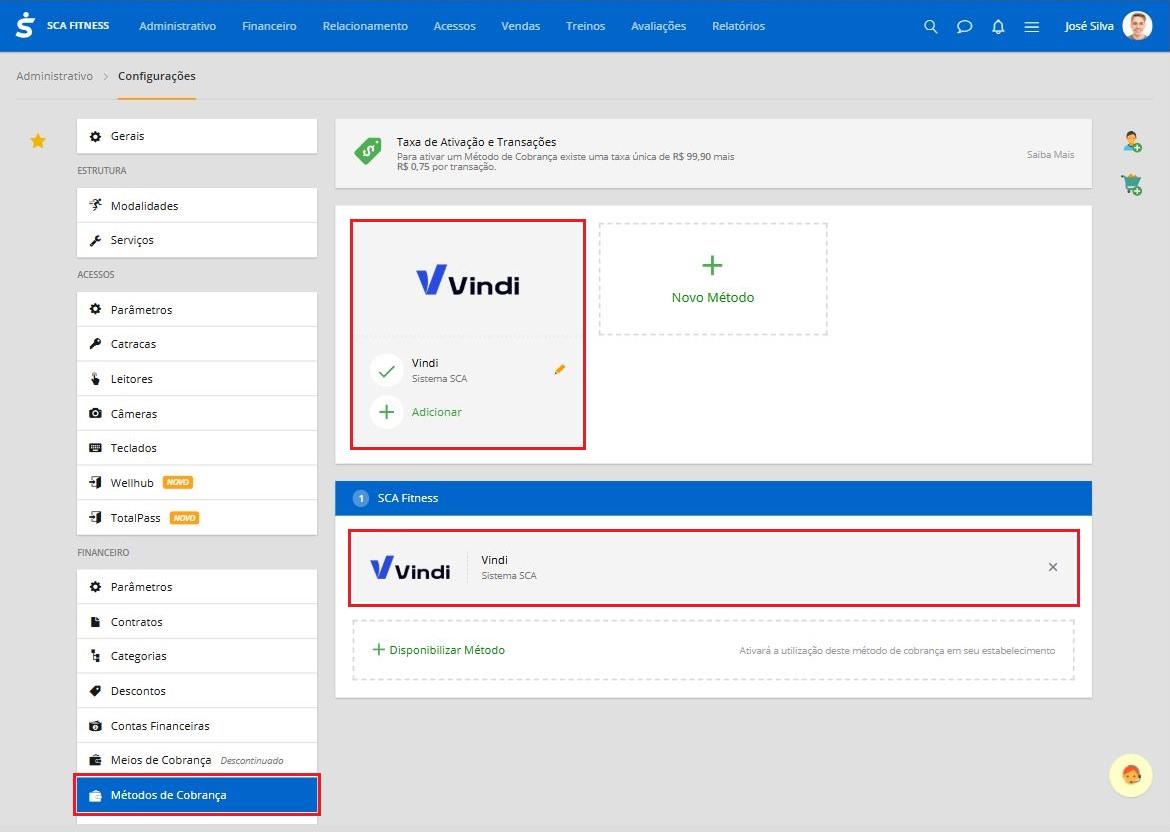Open Catracas in sidebar
Image resolution: width=1170 pixels, height=832 pixels.
(197, 344)
